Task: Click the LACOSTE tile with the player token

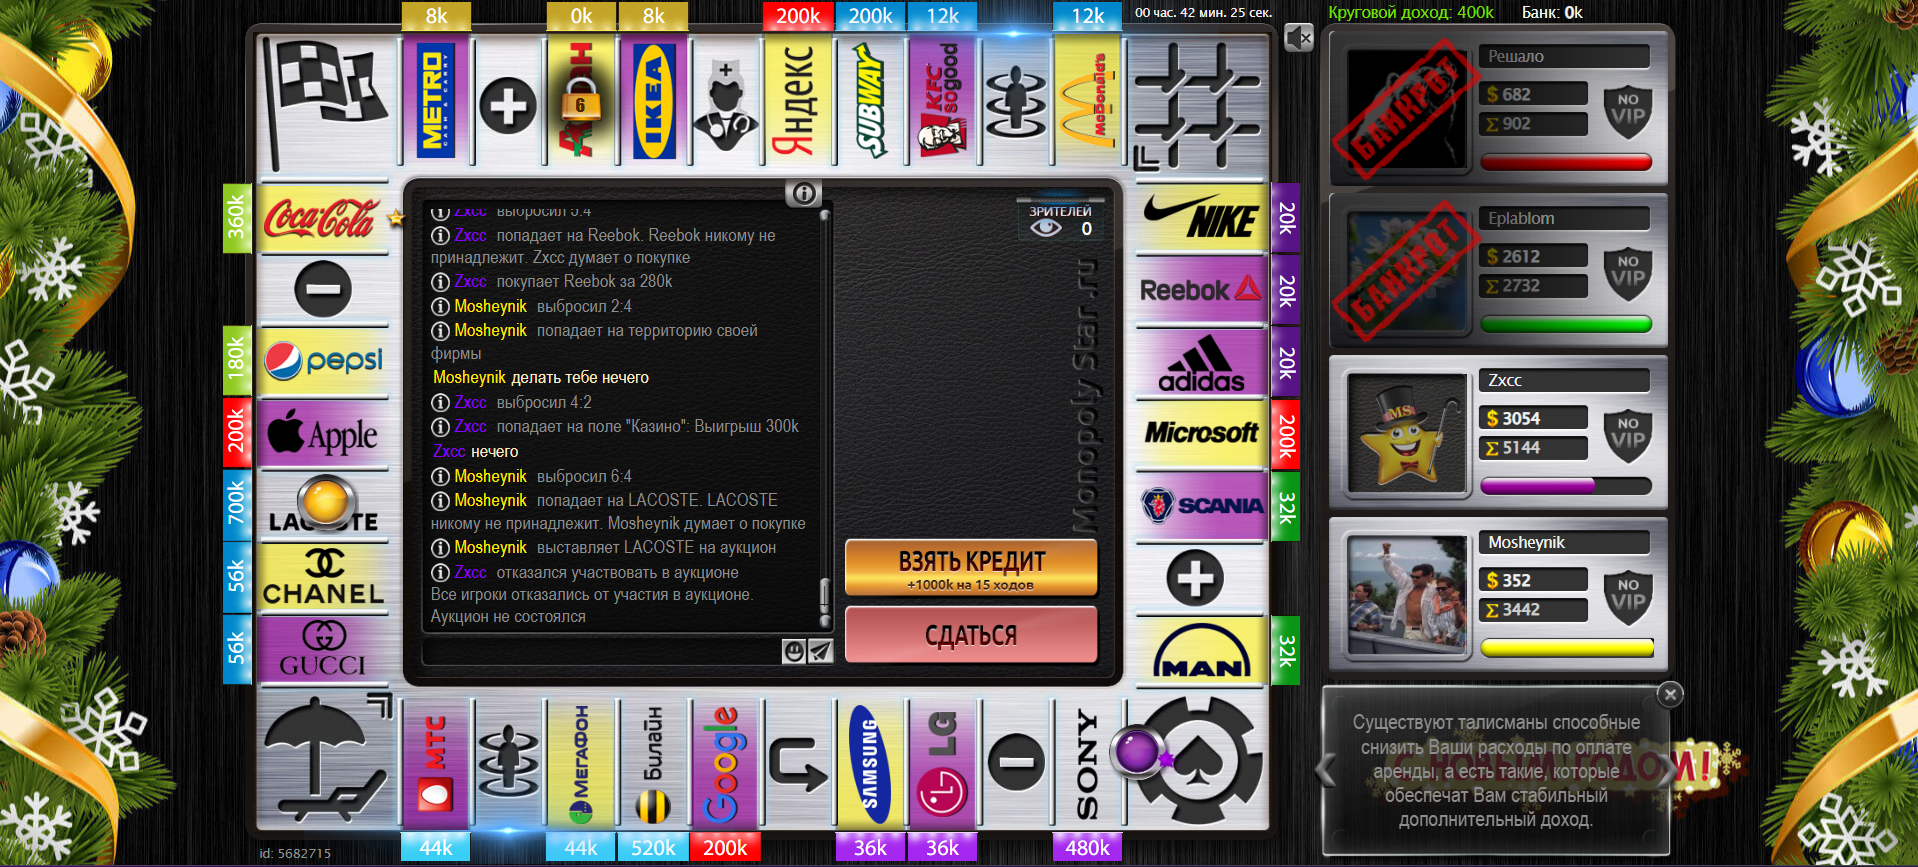Action: click(x=323, y=506)
